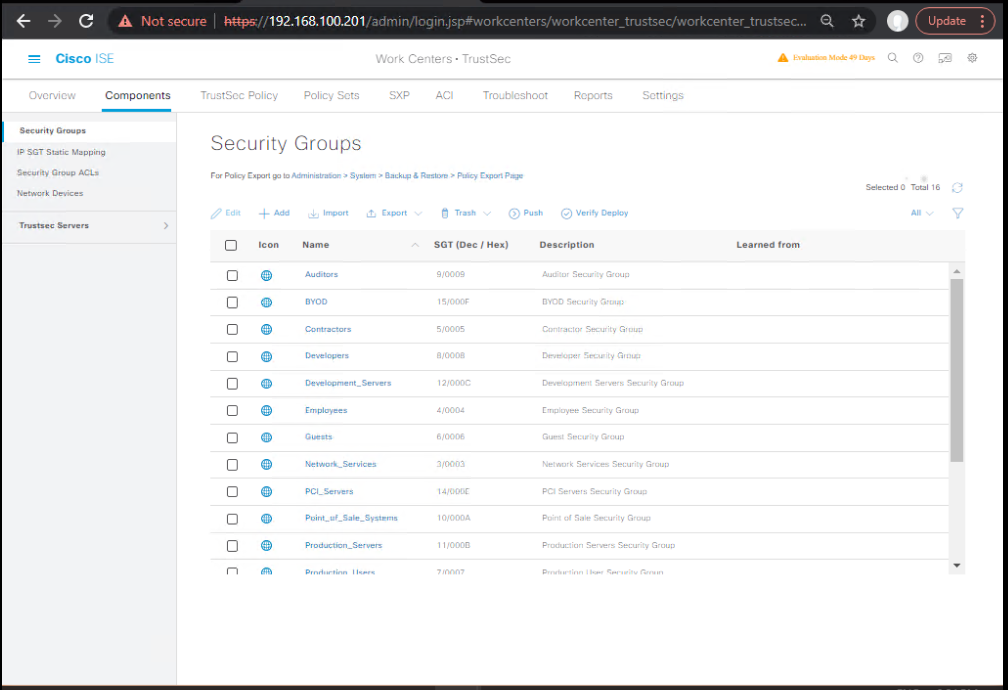1008x690 pixels.
Task: Click the table scroll up arrow
Action: 957,271
